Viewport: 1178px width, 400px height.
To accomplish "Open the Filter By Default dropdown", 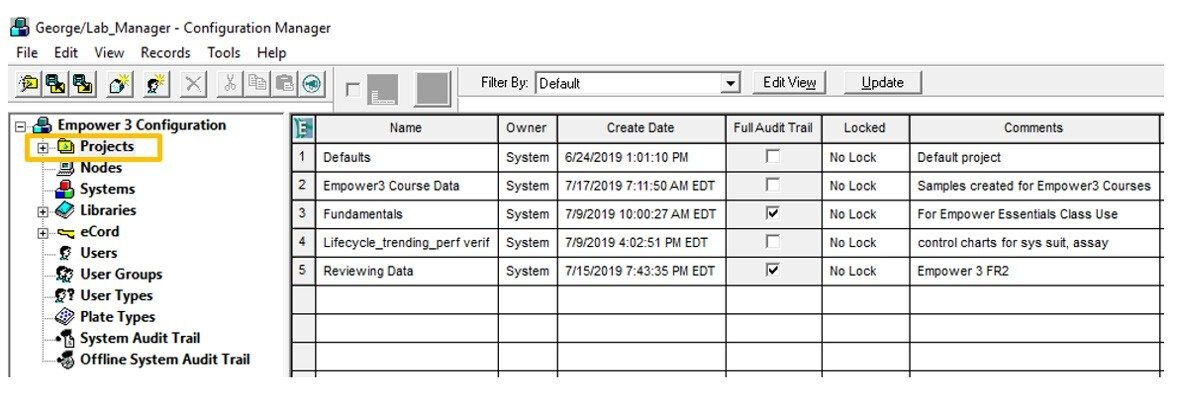I will click(x=731, y=83).
